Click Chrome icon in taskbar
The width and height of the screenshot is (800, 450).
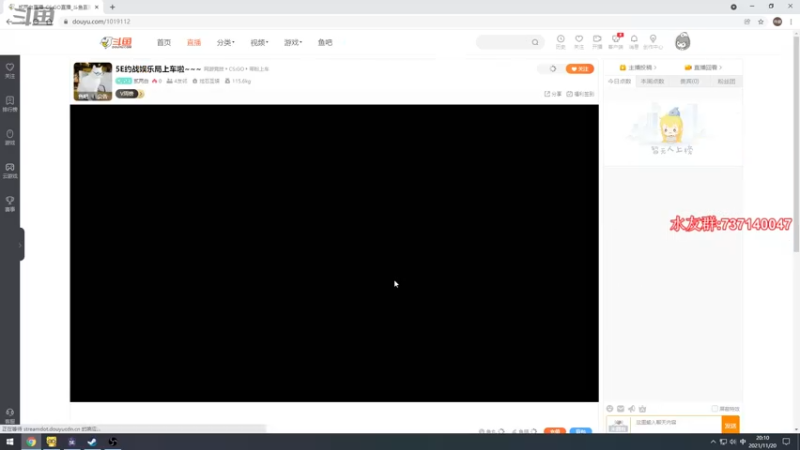[x=31, y=442]
